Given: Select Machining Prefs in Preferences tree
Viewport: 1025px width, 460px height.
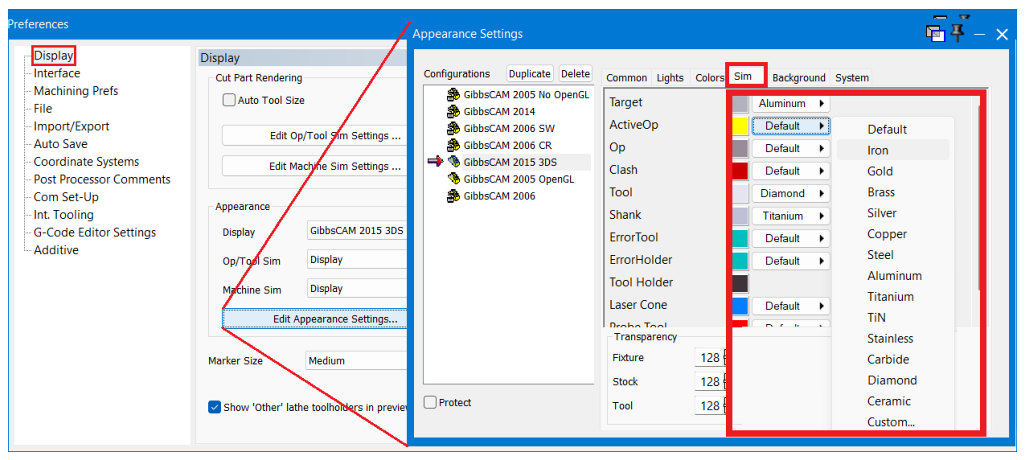Looking at the screenshot, I should (x=76, y=91).
